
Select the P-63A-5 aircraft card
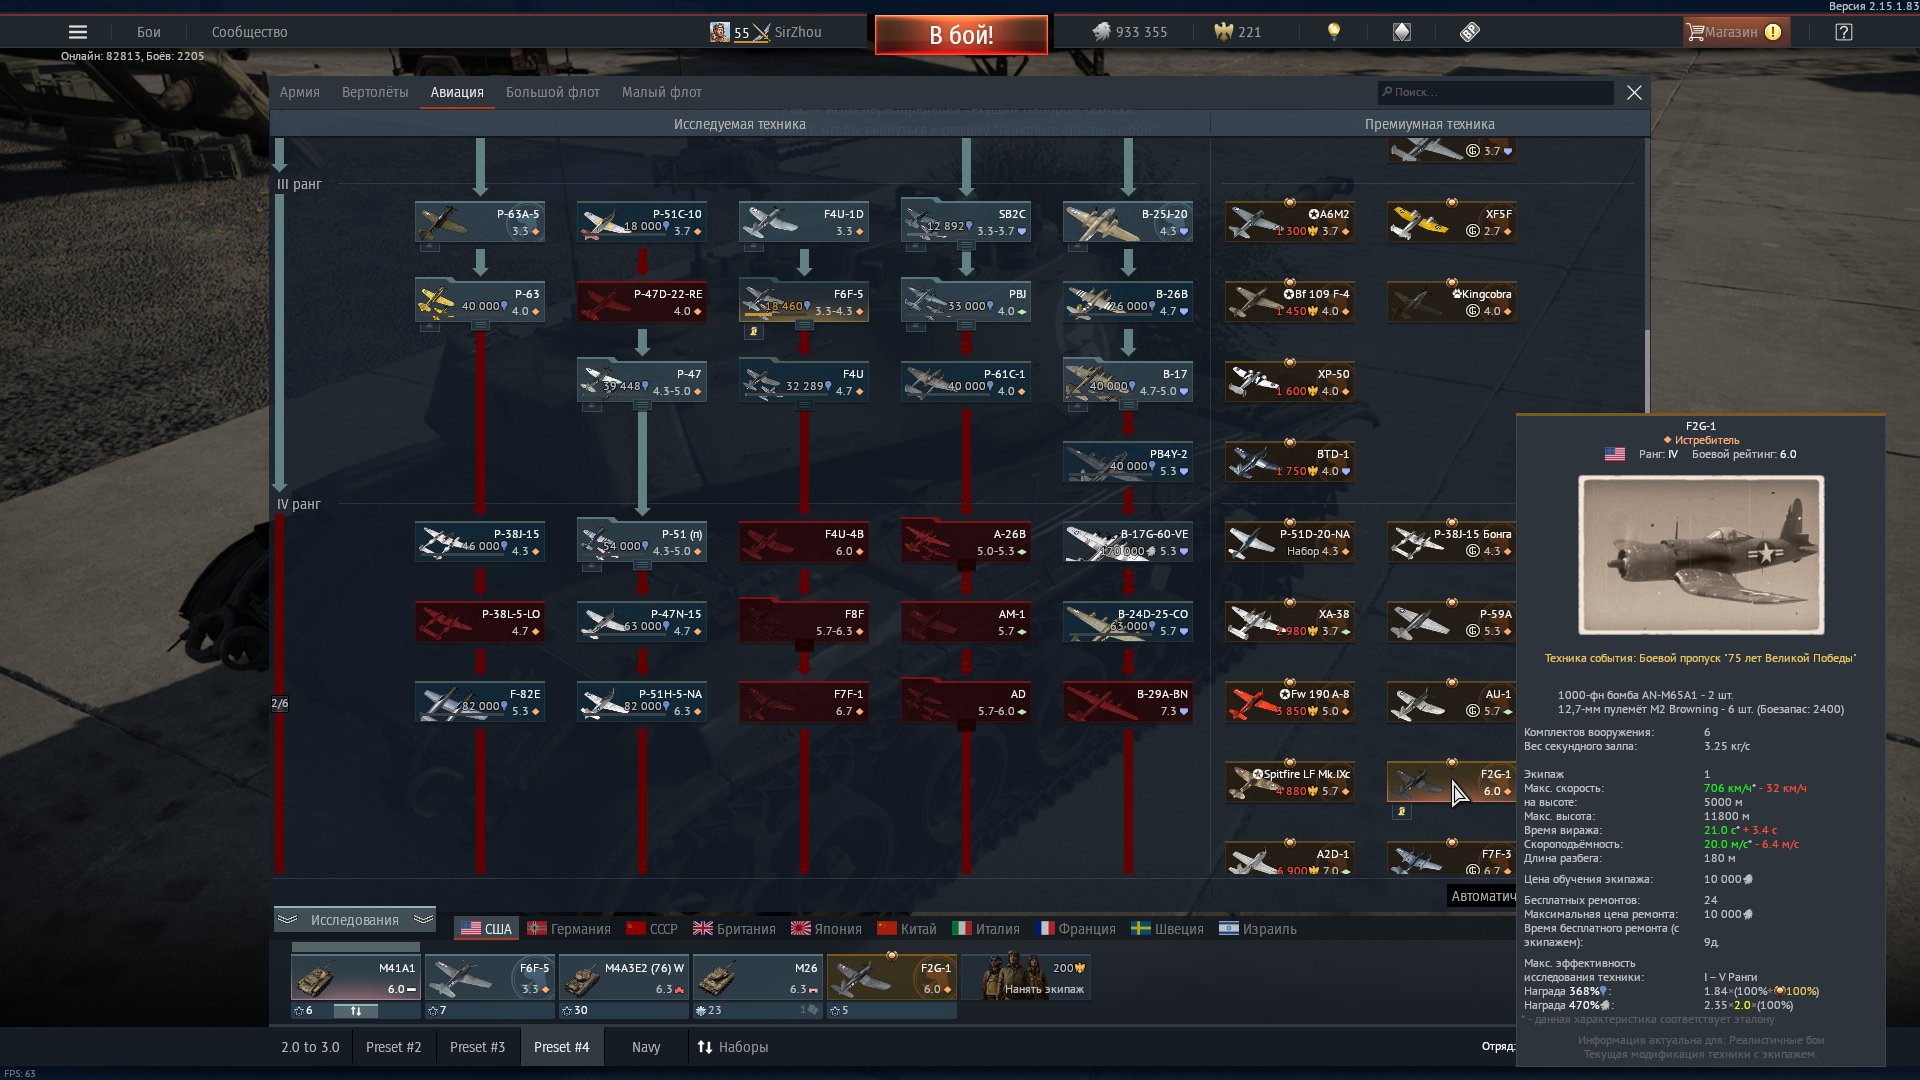click(x=480, y=222)
